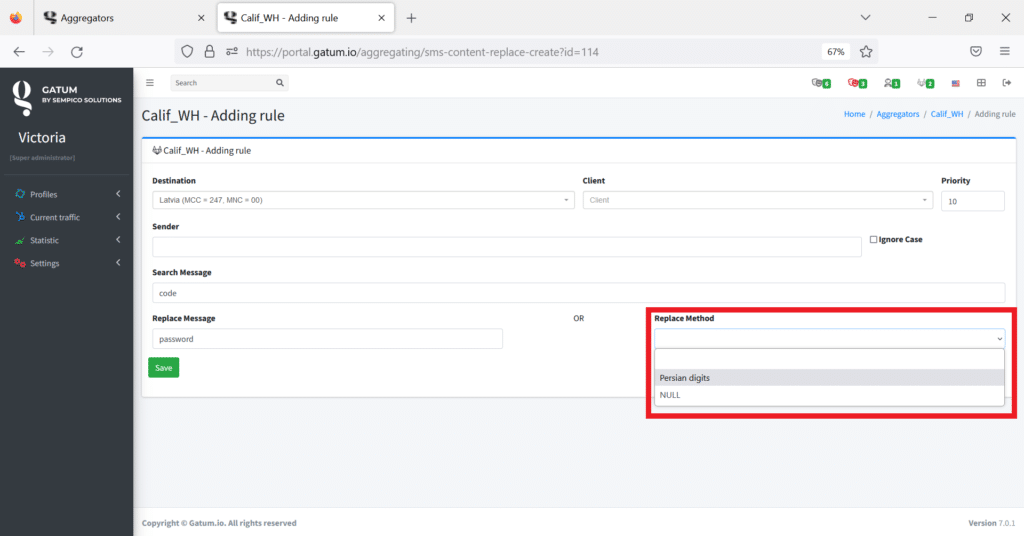Click the Save button
1024x536 pixels.
coord(163,368)
